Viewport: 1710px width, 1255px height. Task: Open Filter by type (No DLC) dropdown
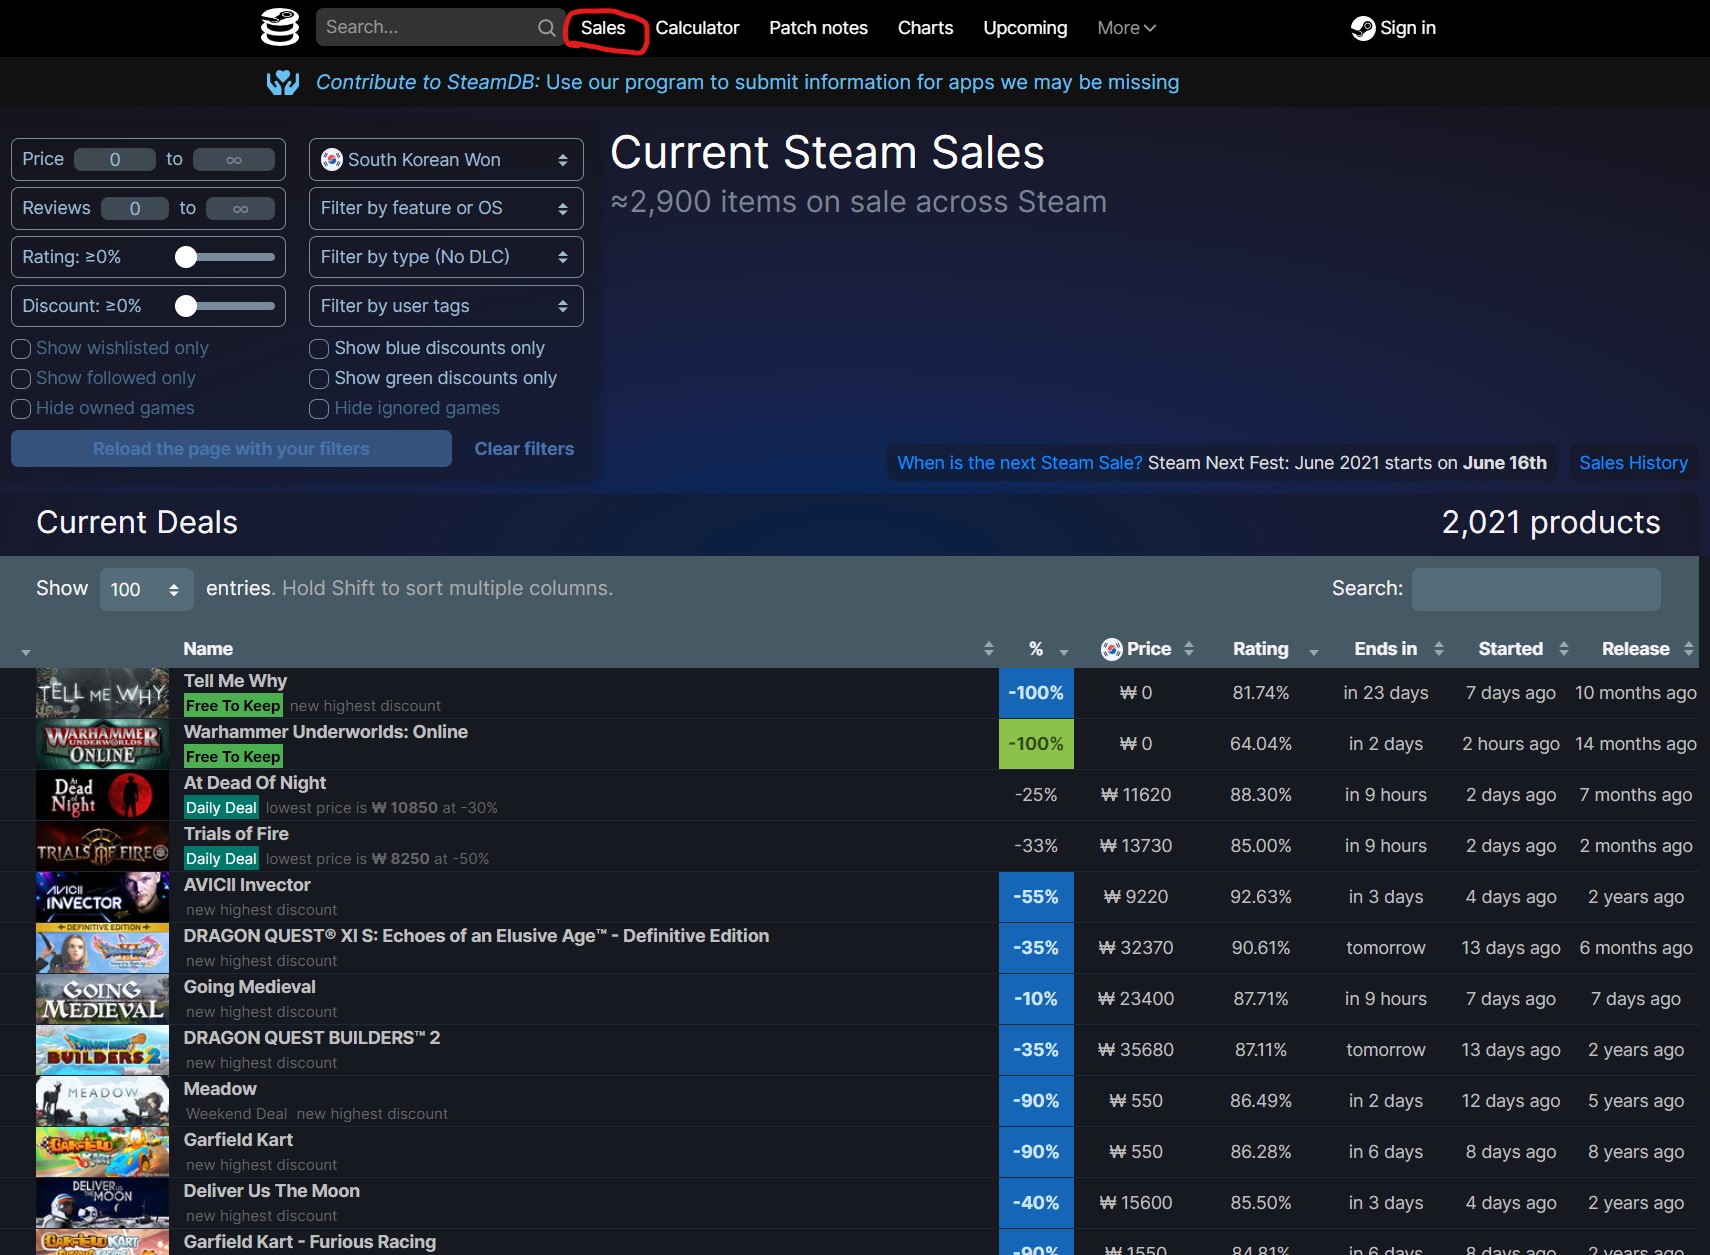446,257
